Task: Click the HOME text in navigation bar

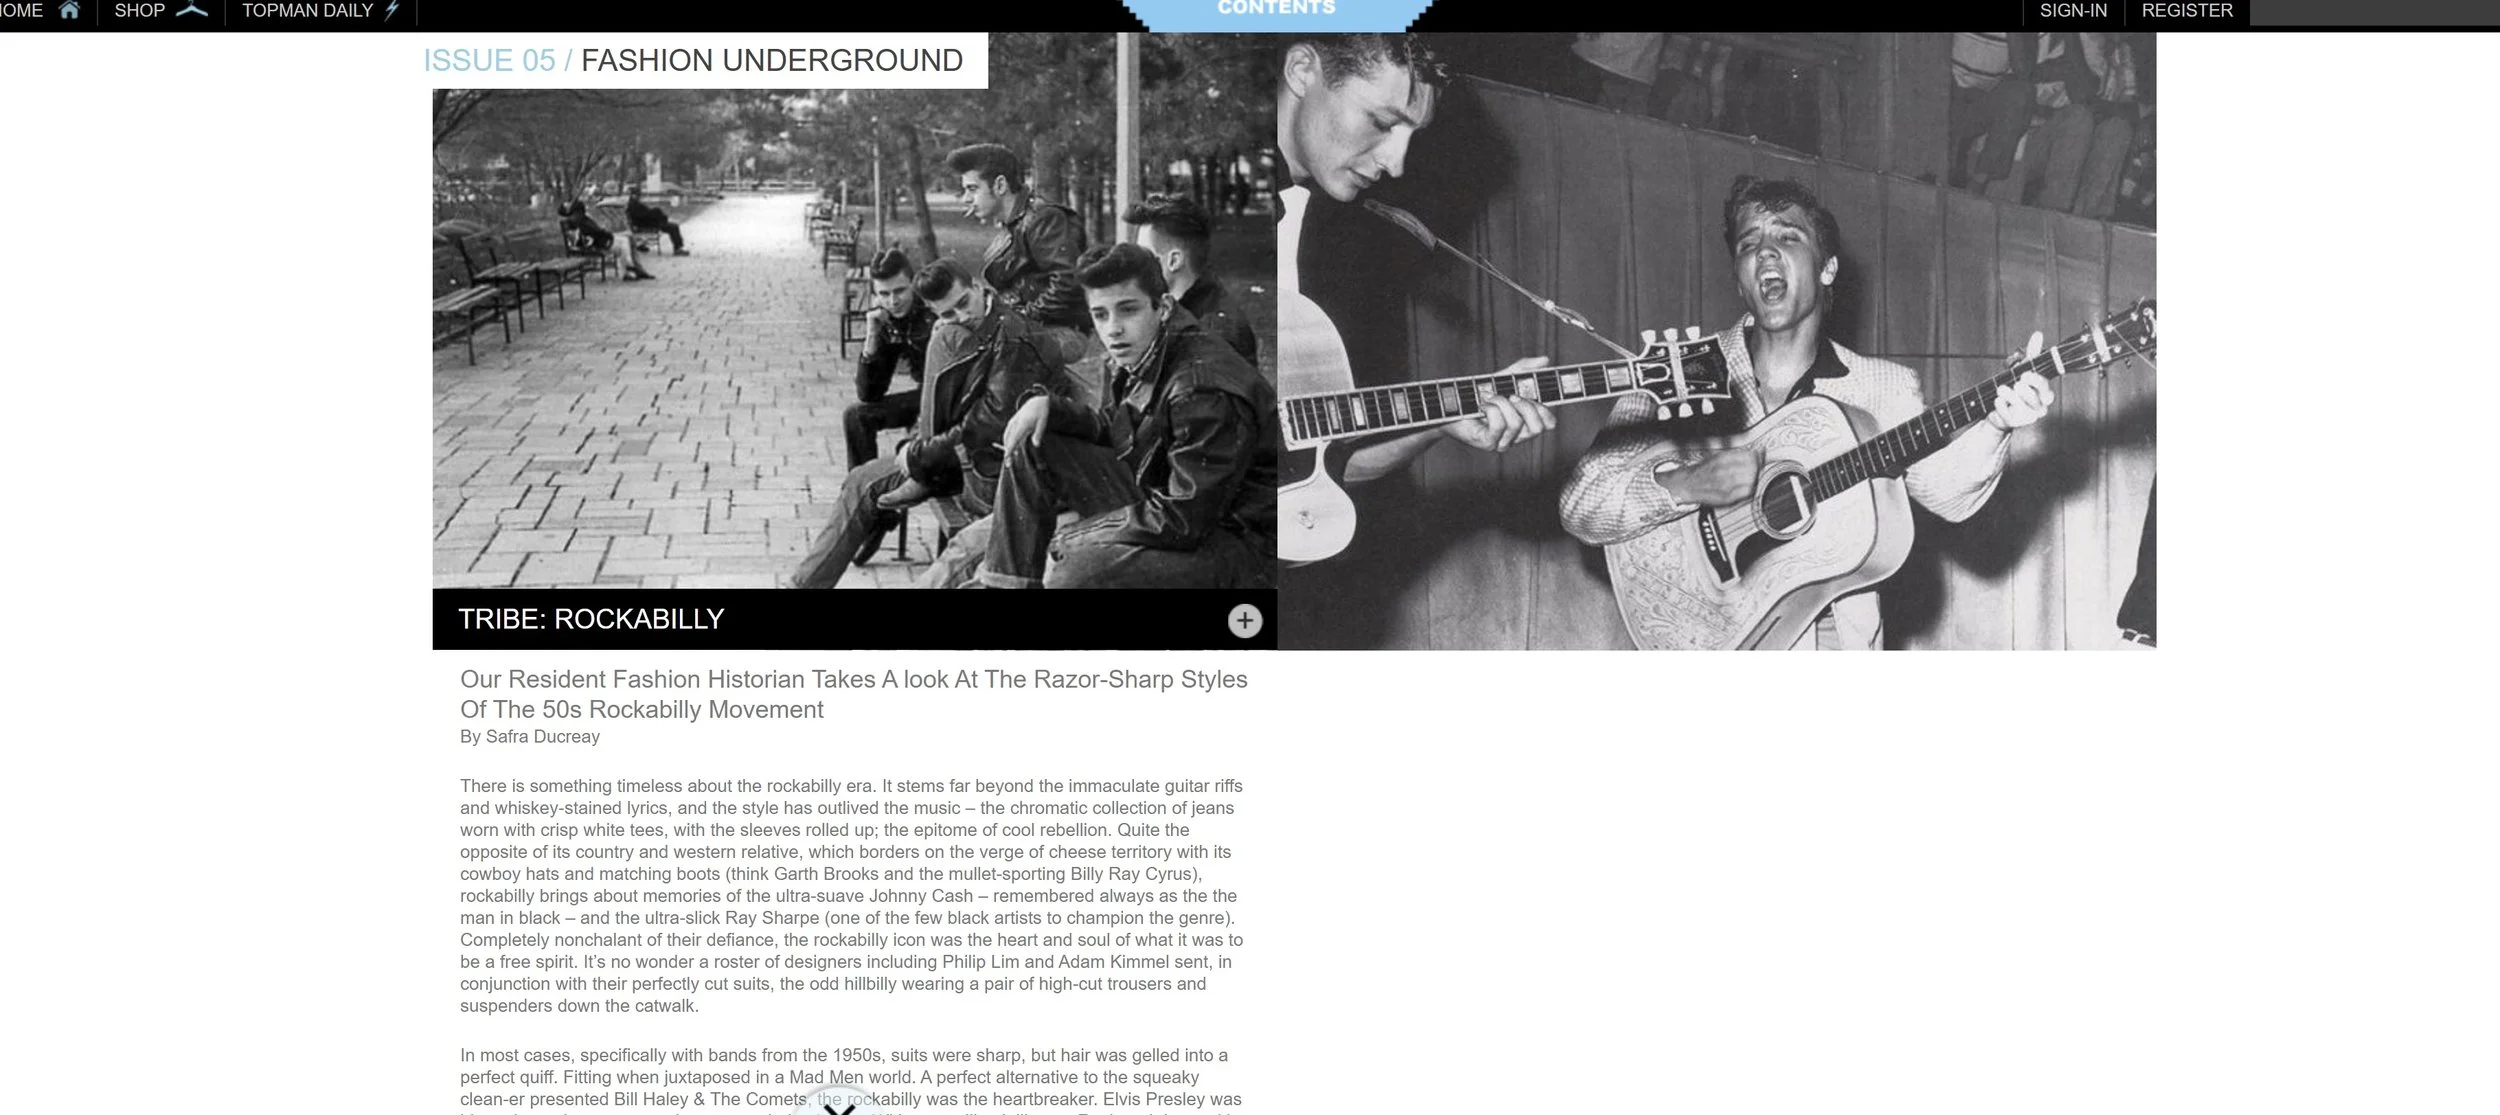Action: click(21, 11)
